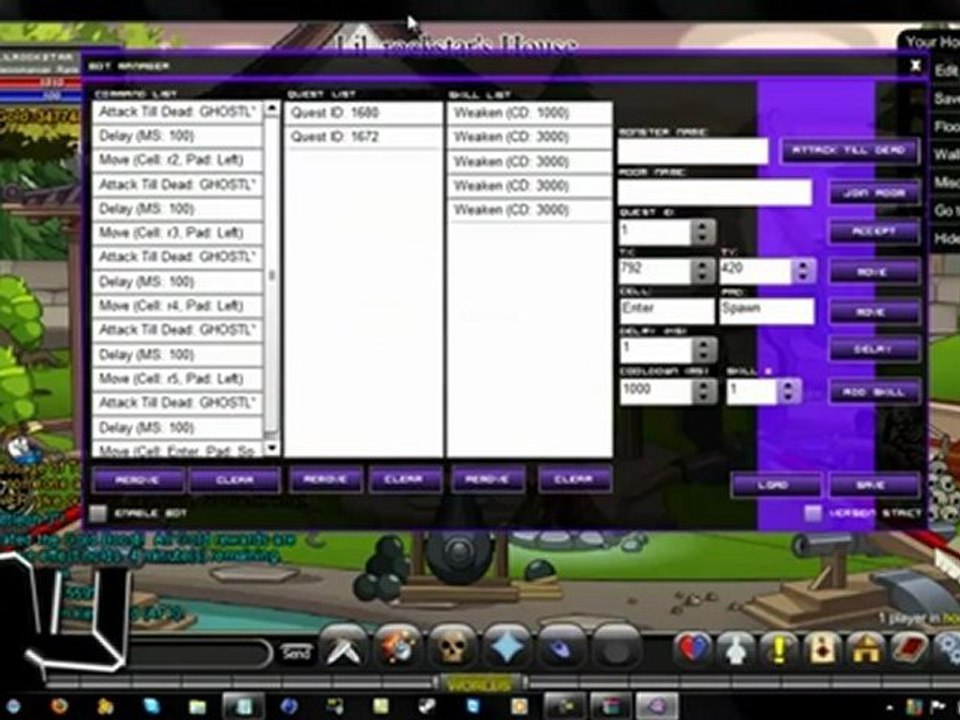Open the red book icon
This screenshot has height=720, width=960.
pyautogui.click(x=908, y=649)
